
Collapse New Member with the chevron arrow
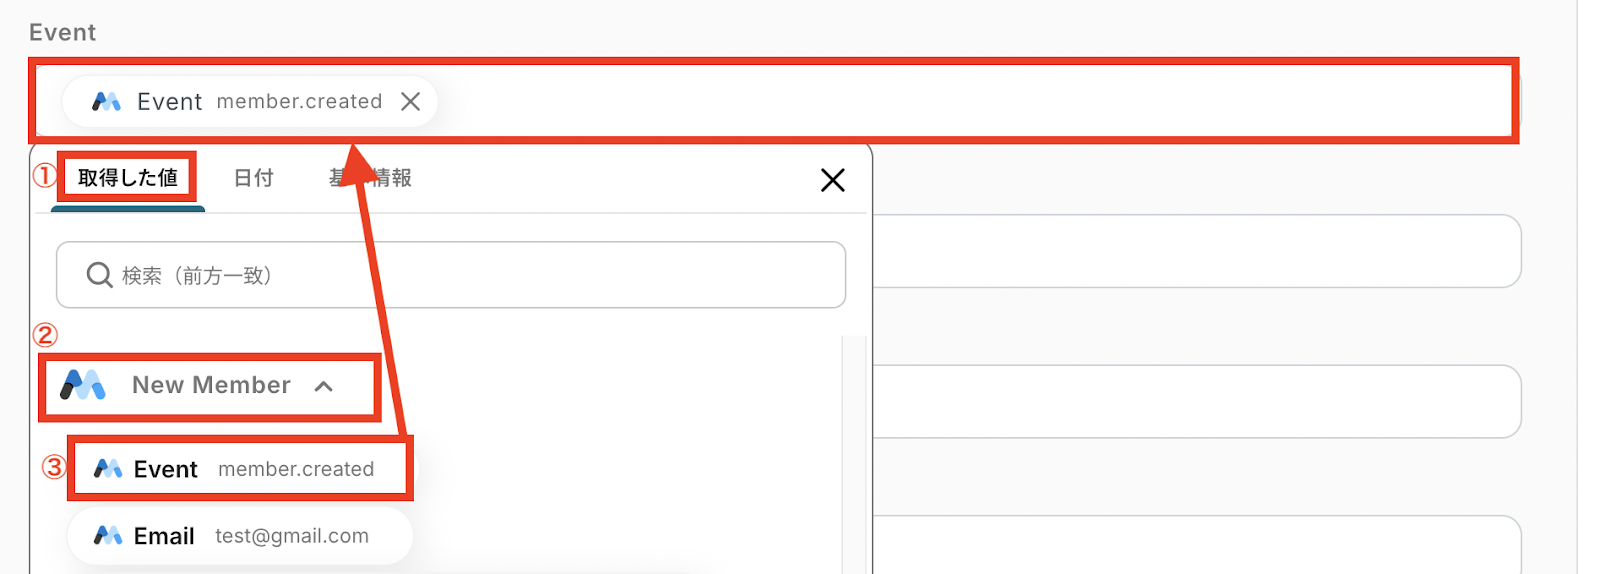(x=323, y=386)
